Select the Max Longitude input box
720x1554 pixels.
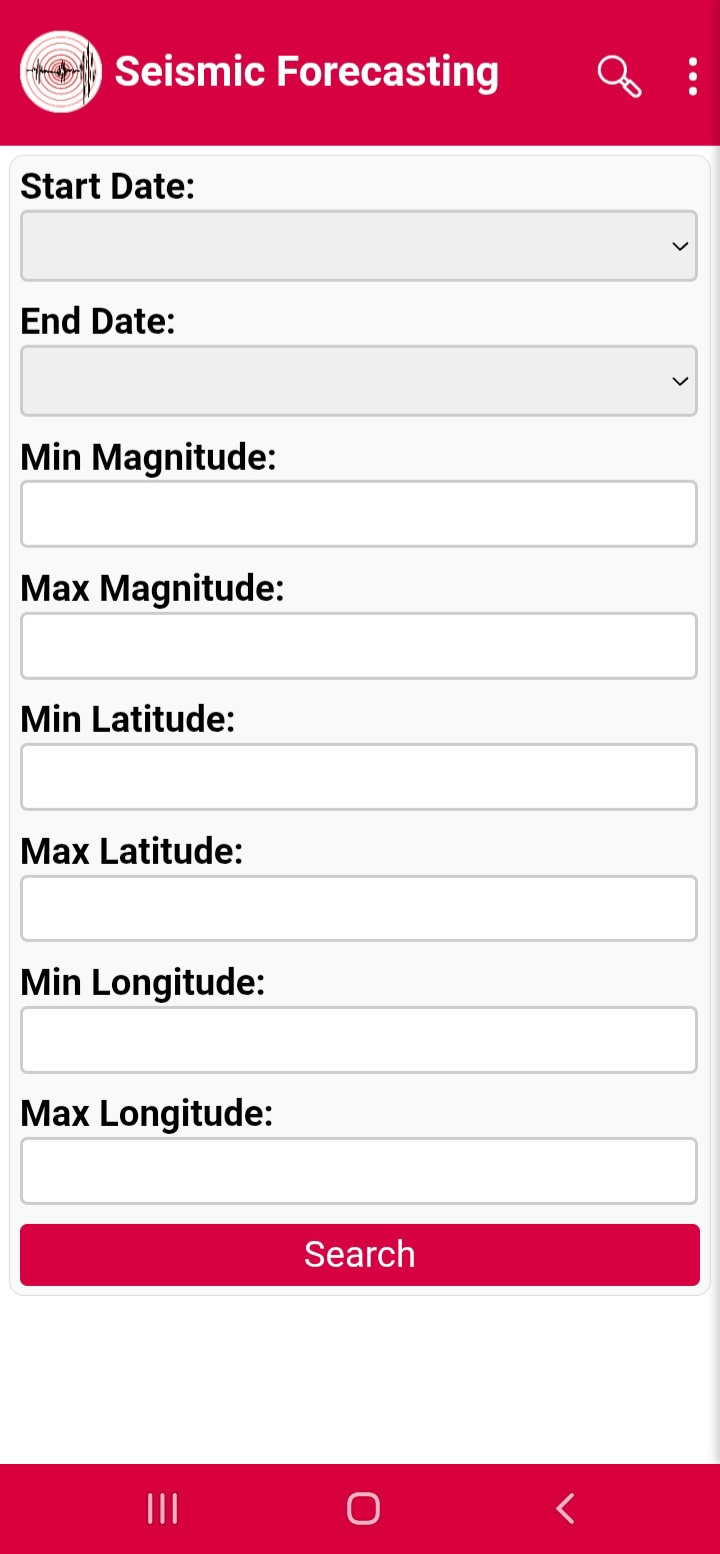tap(358, 1171)
